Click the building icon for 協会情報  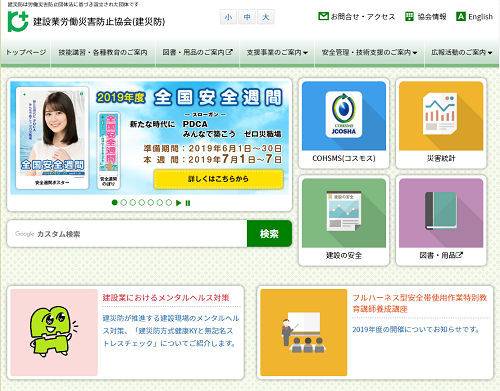click(409, 16)
